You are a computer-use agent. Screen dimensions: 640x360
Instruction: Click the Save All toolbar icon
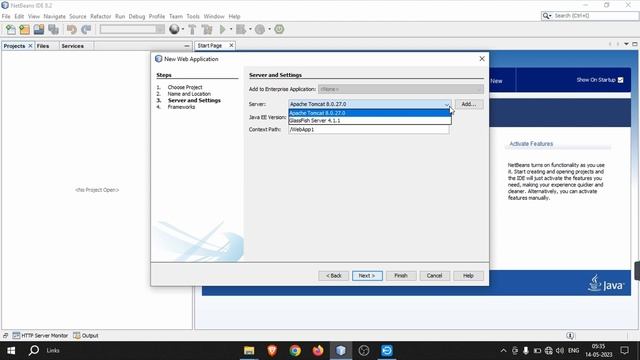[53, 29]
